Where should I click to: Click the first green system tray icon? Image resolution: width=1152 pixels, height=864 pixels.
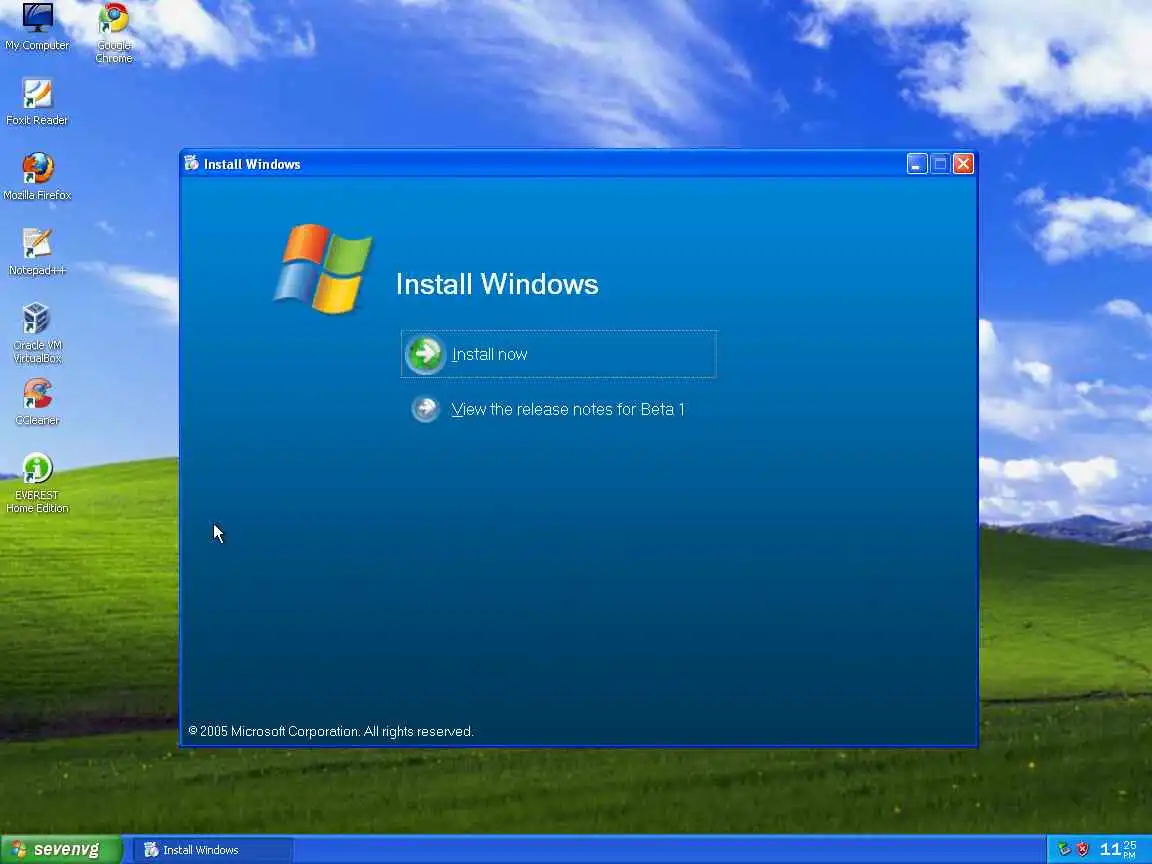coord(1064,850)
